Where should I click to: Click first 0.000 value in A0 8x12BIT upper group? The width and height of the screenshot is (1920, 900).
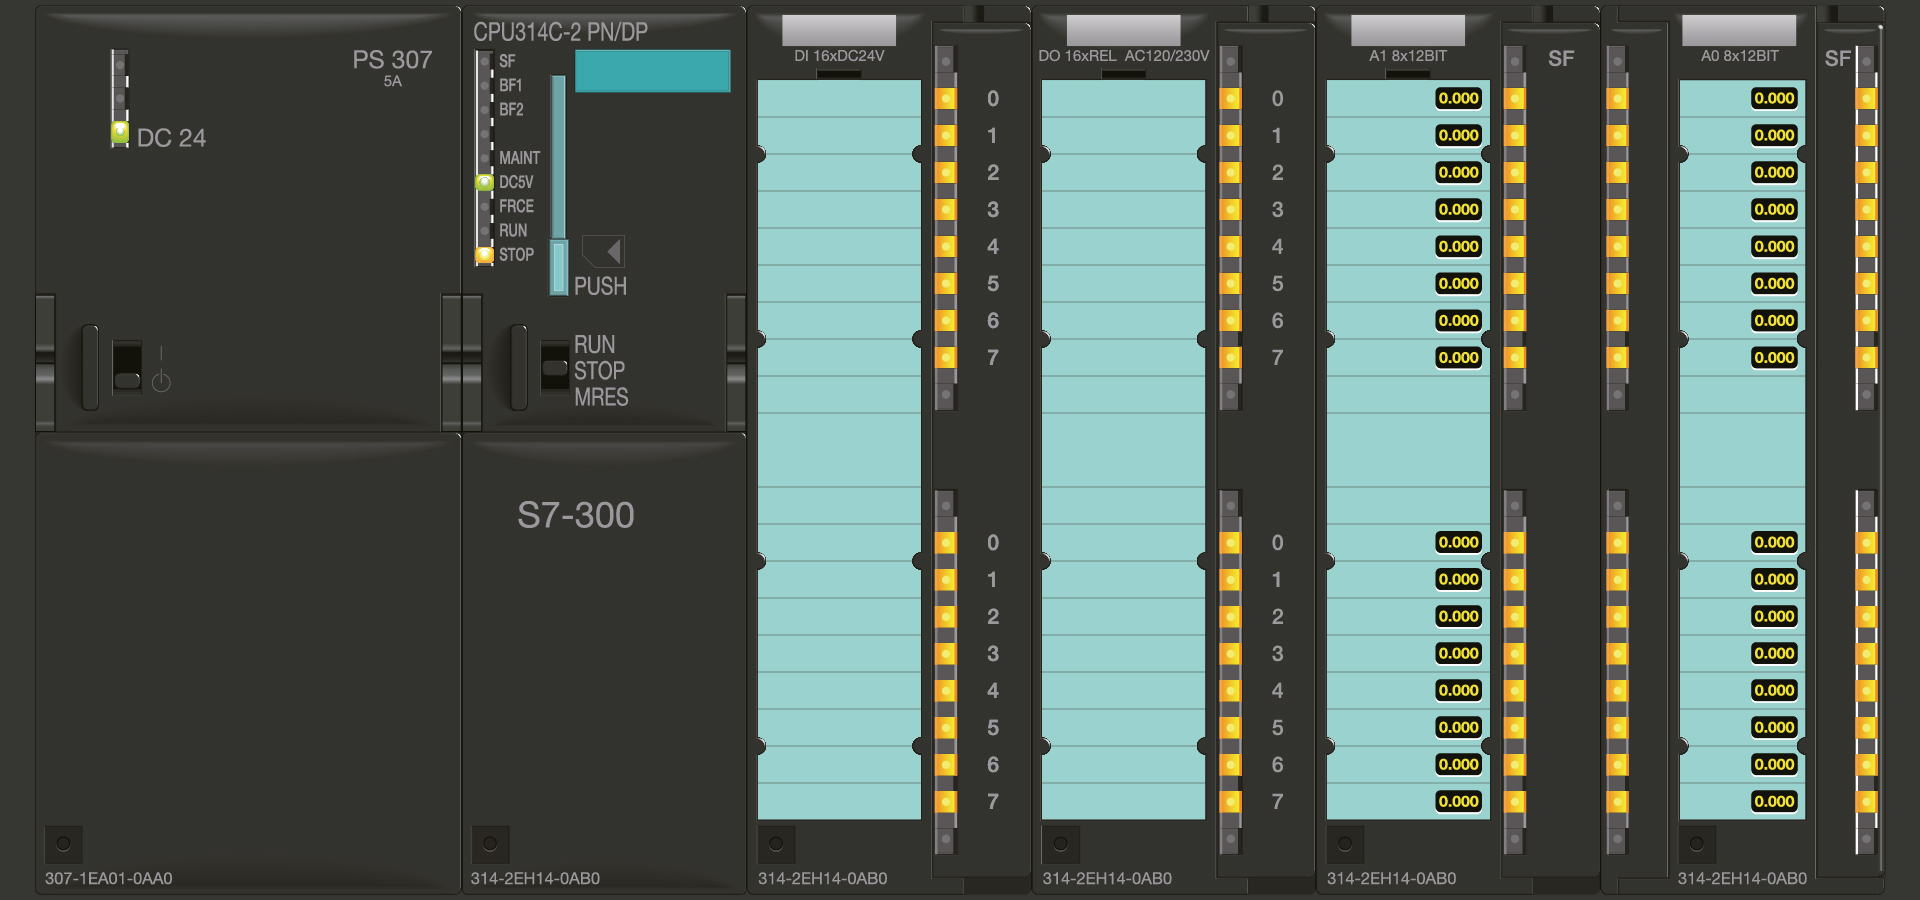[1774, 98]
